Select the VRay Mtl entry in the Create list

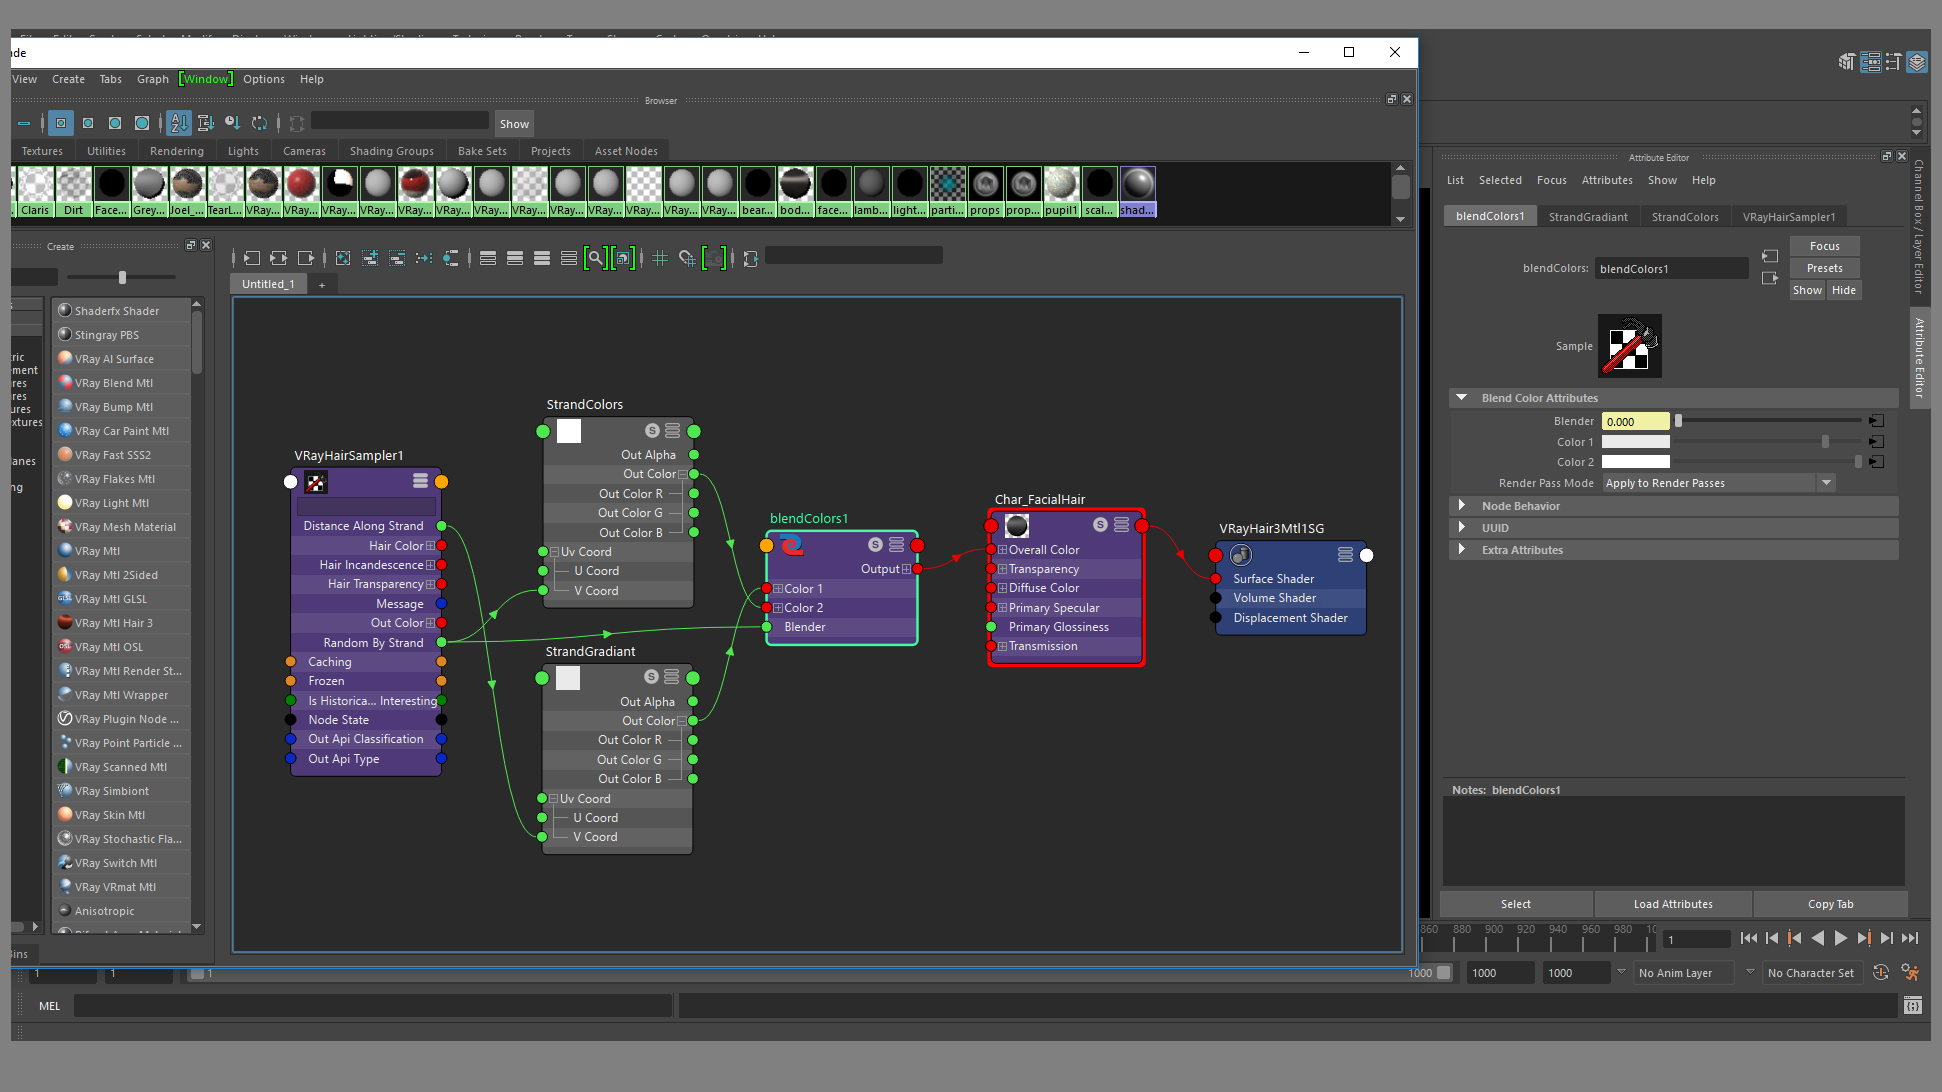click(121, 551)
